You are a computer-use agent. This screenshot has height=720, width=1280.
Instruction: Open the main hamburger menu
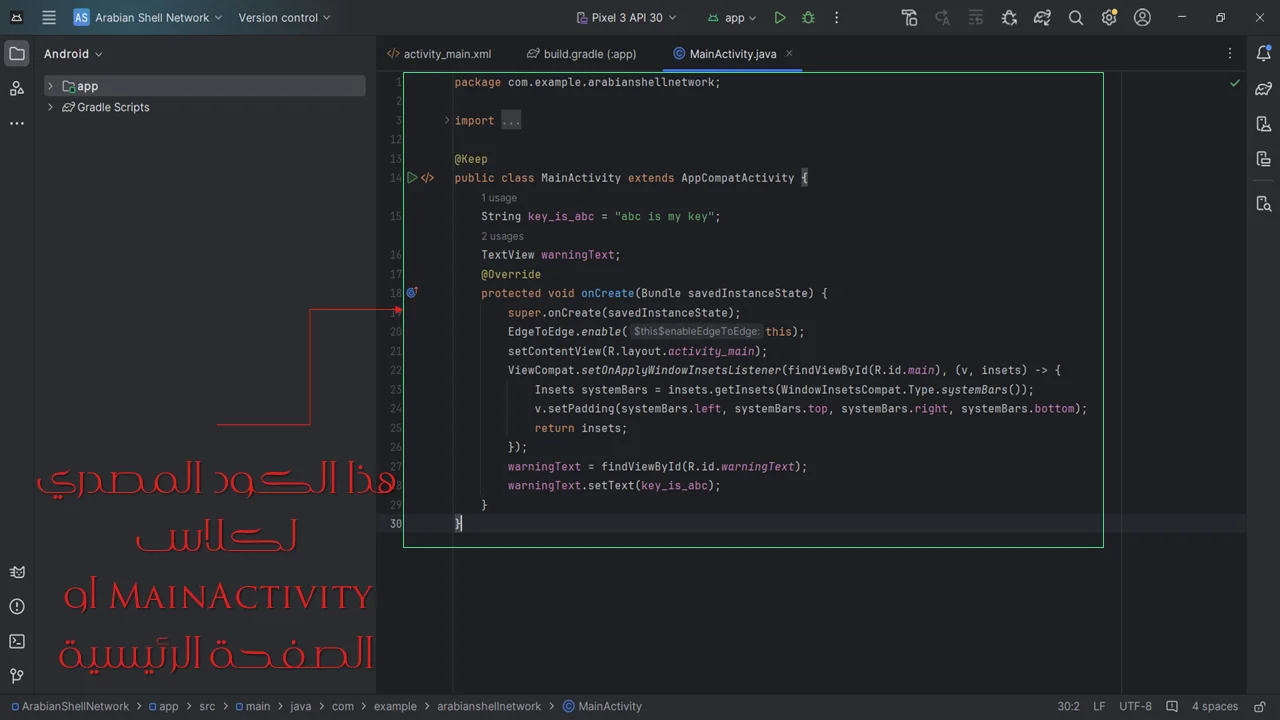(49, 17)
